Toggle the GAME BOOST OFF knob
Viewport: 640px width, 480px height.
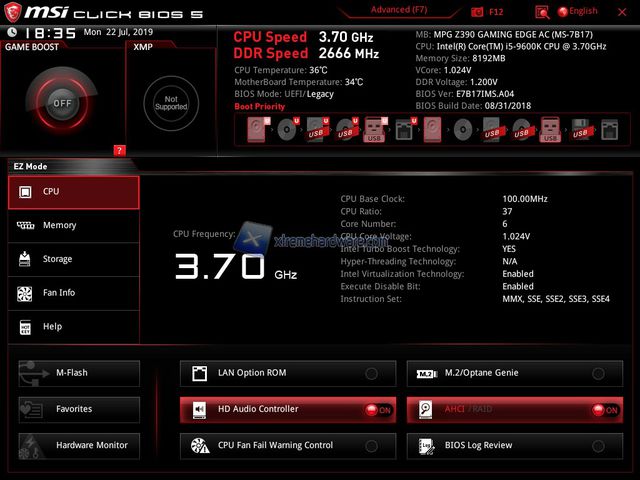click(62, 102)
